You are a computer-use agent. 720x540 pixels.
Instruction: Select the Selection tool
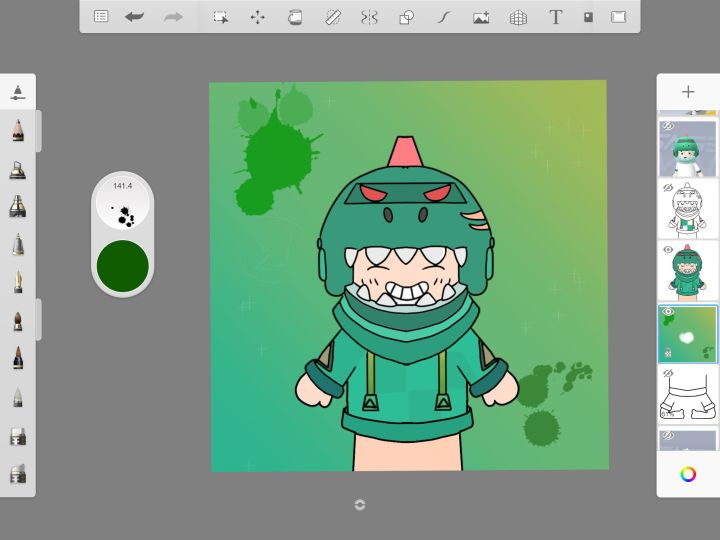(x=220, y=17)
